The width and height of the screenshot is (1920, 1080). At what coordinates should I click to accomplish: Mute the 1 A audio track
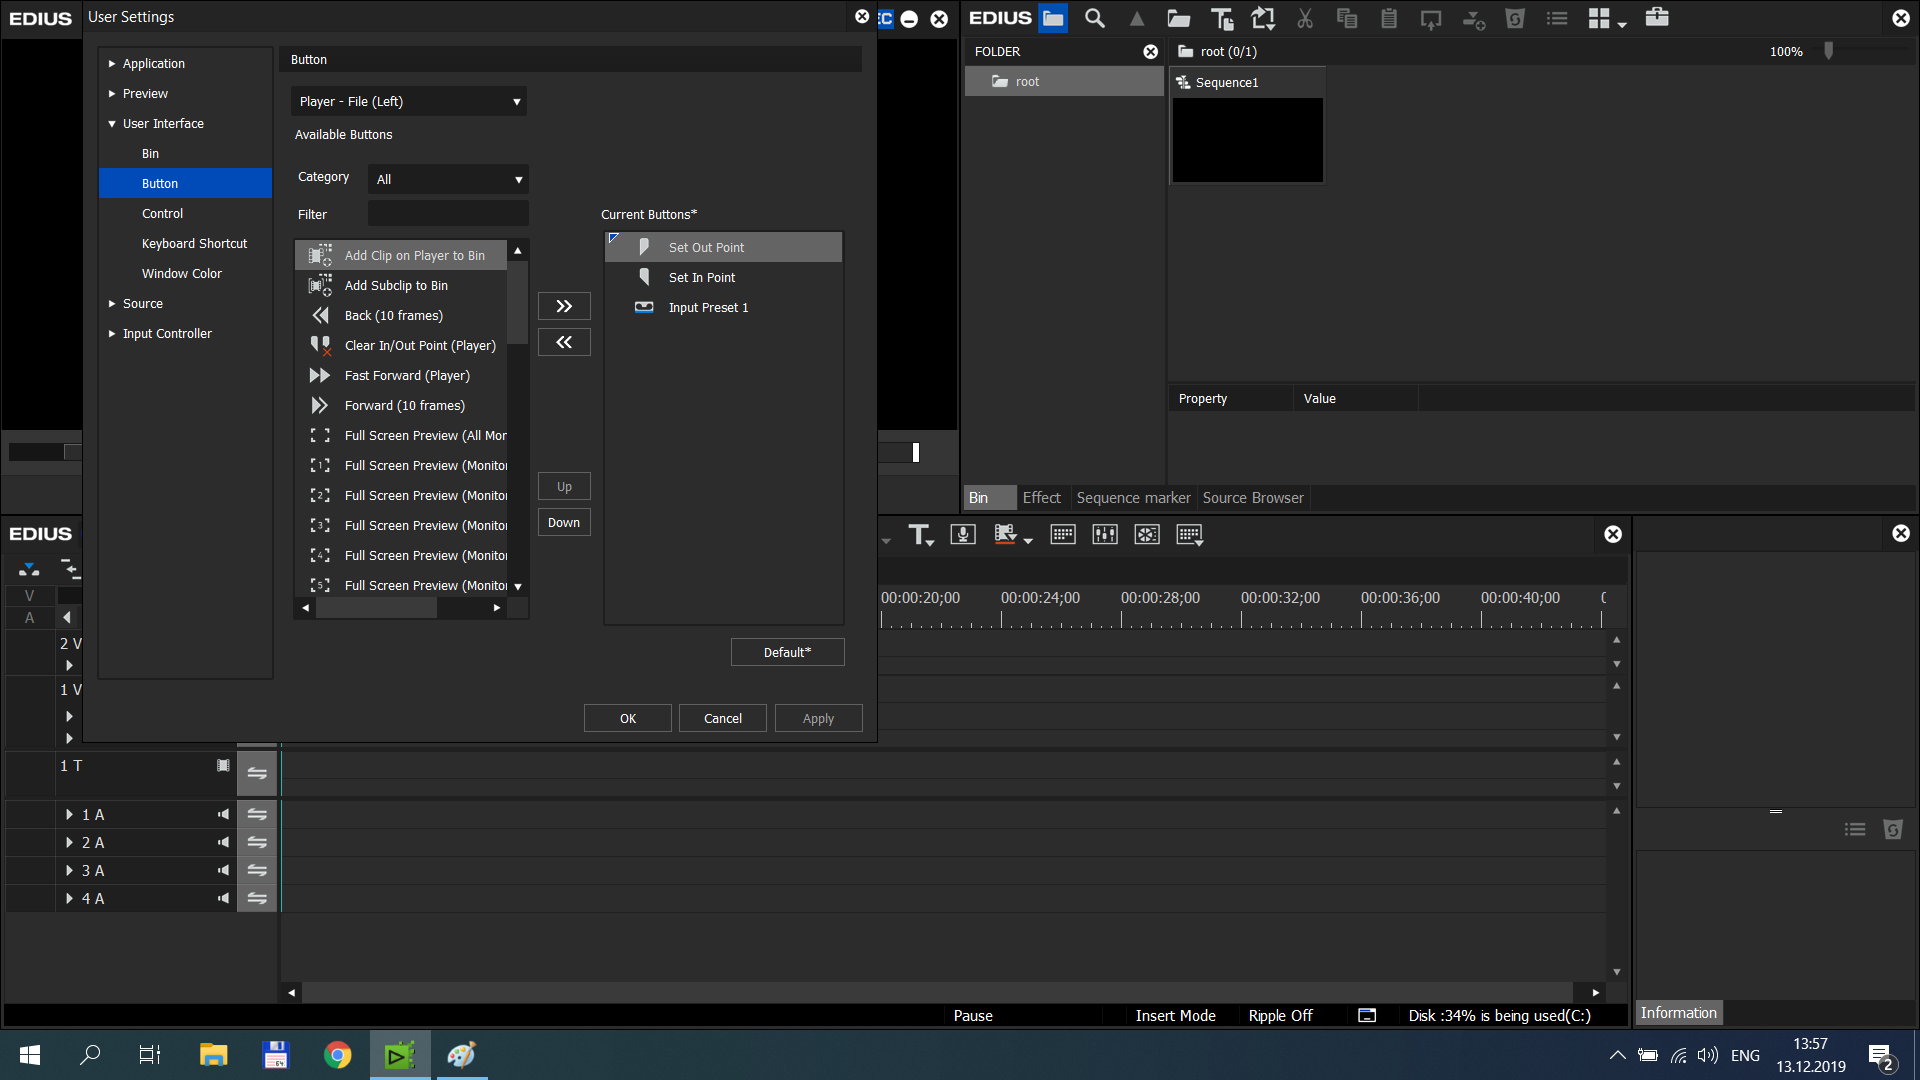[223, 815]
